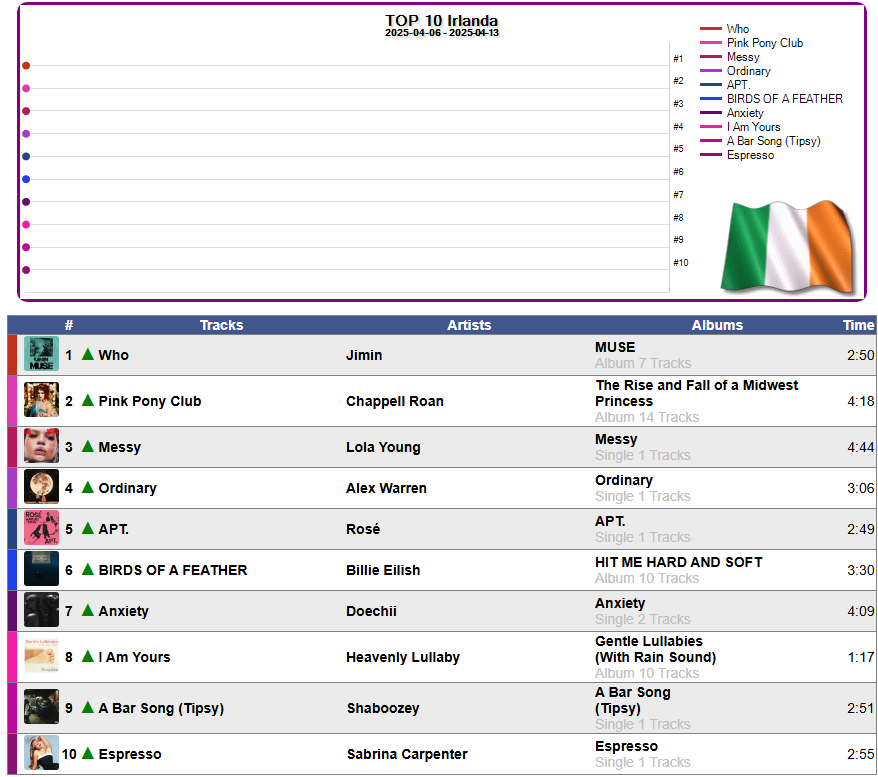Click the A Bar Song cover thumbnail
Image resolution: width=878 pixels, height=777 pixels.
(41, 706)
